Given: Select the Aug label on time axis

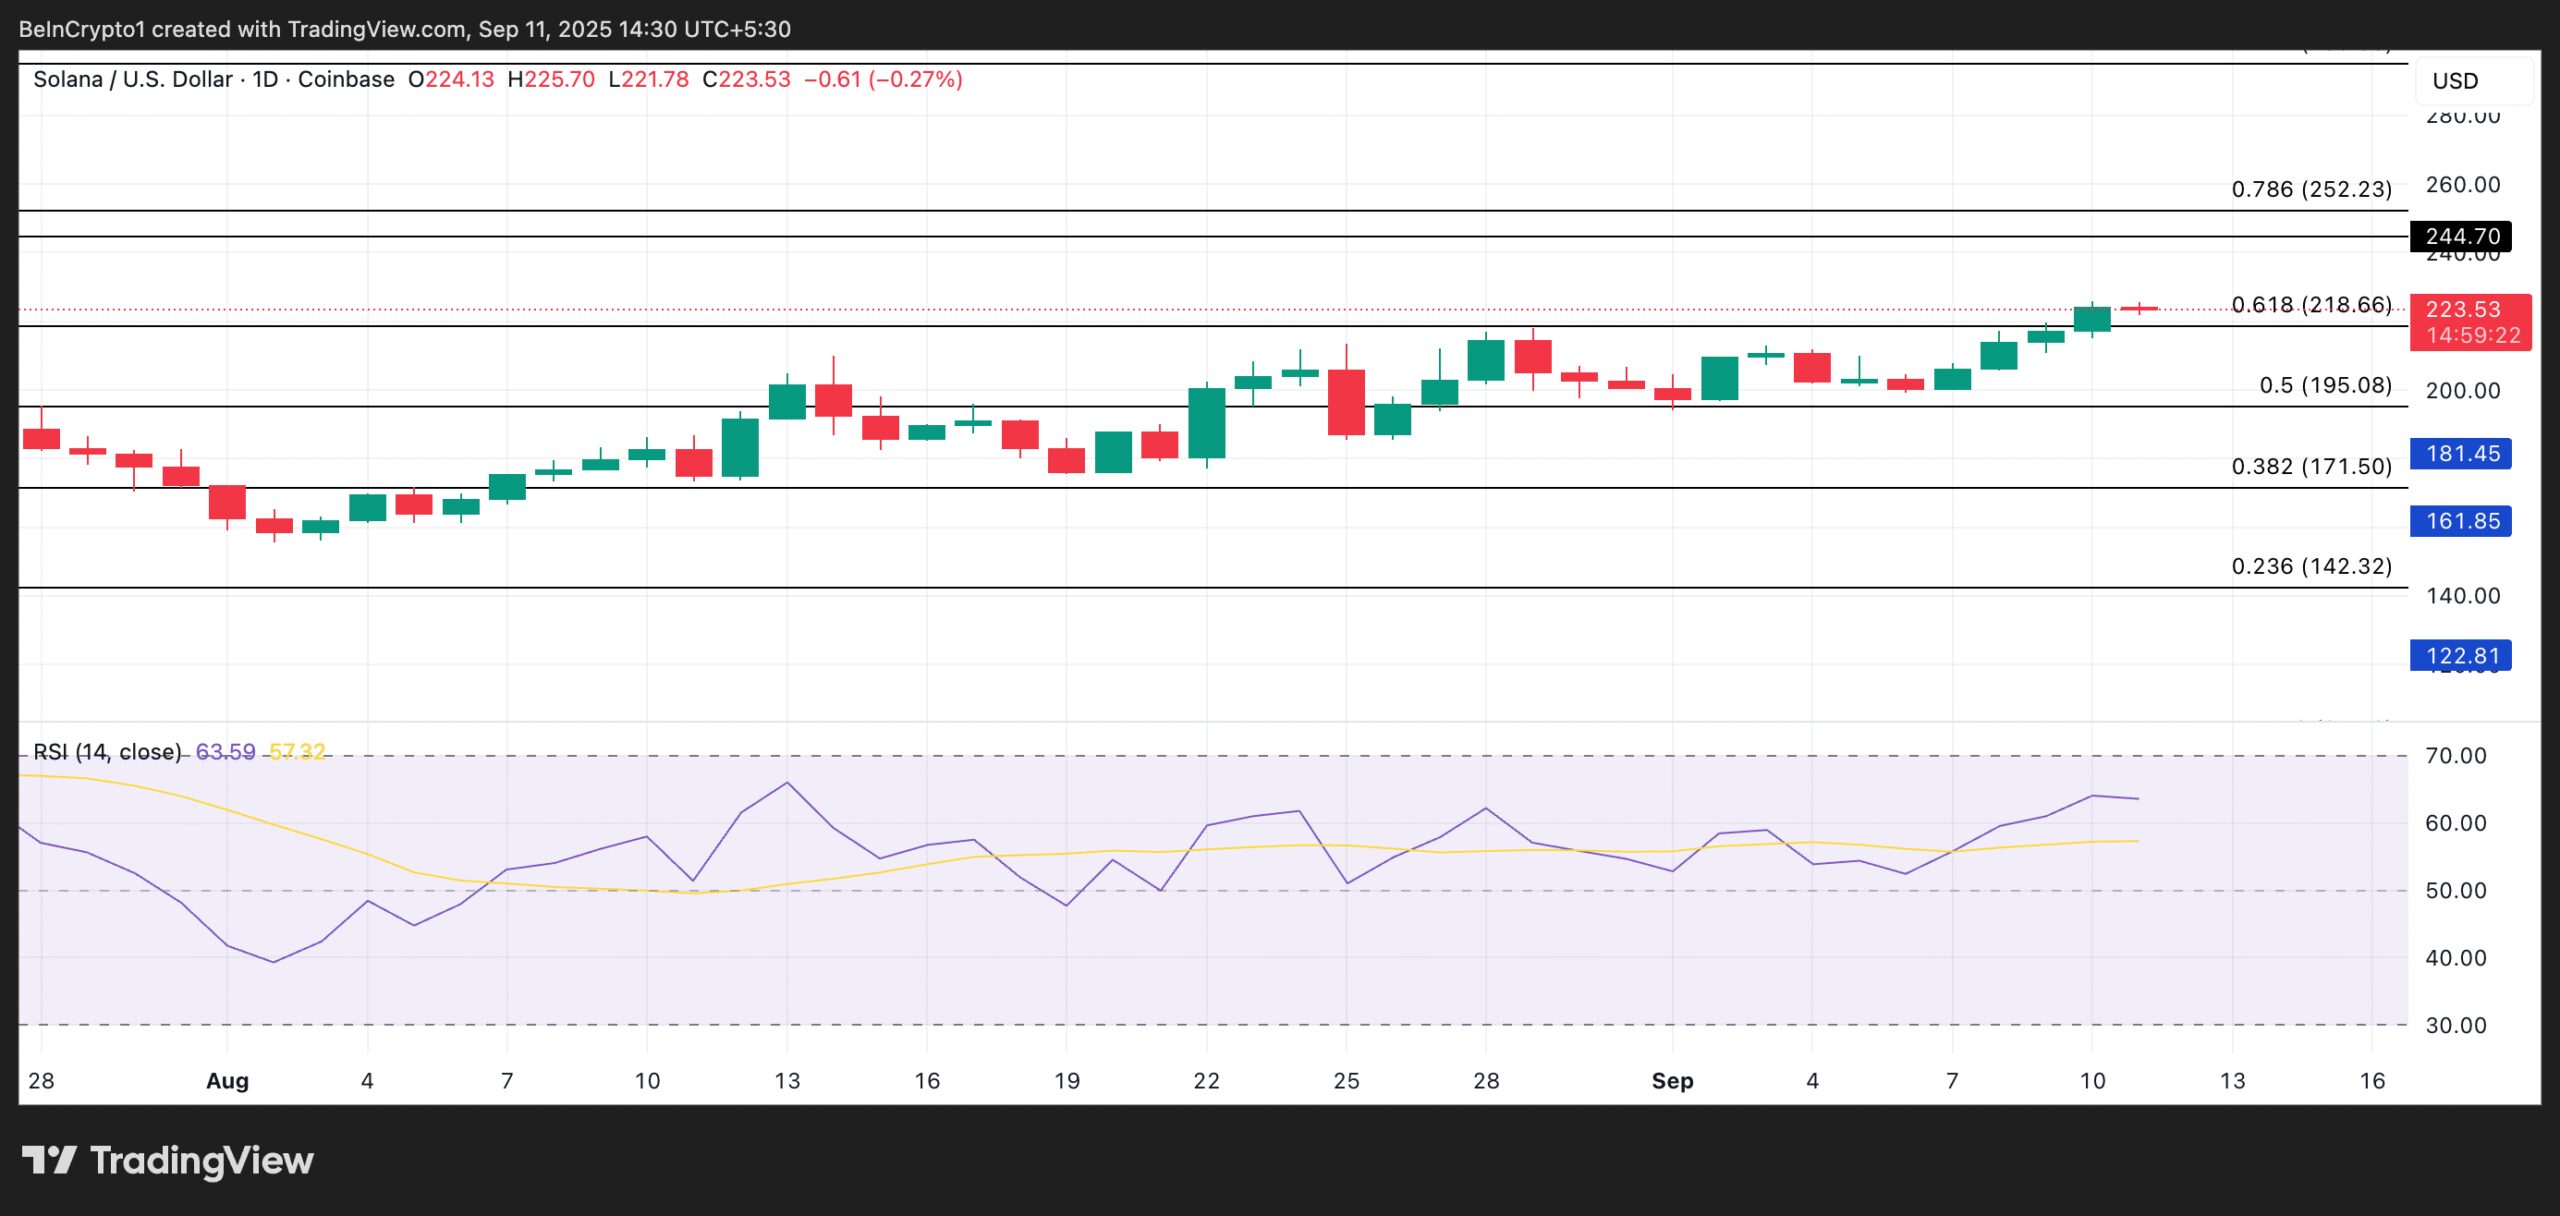Looking at the screenshot, I should pos(228,1081).
